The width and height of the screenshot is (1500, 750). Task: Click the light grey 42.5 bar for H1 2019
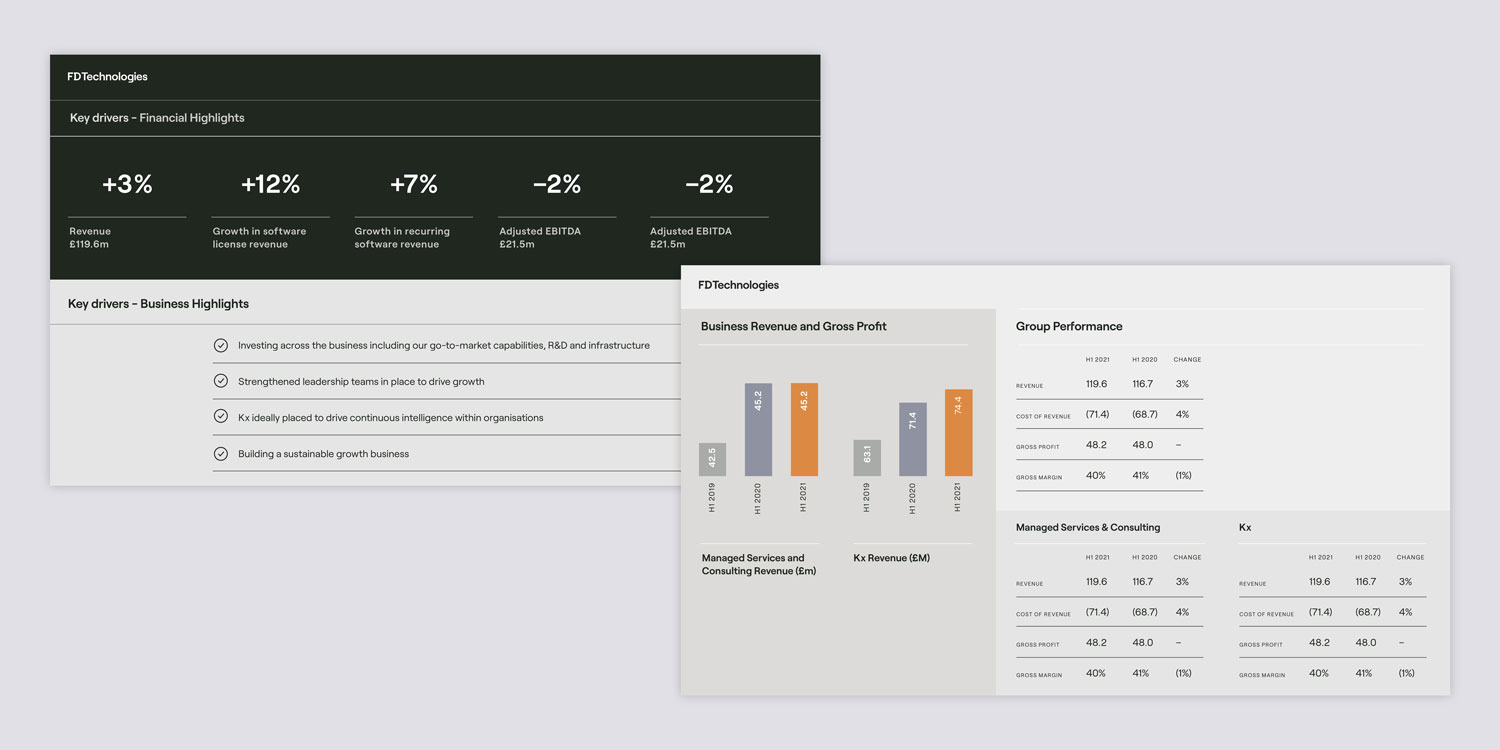pos(712,459)
